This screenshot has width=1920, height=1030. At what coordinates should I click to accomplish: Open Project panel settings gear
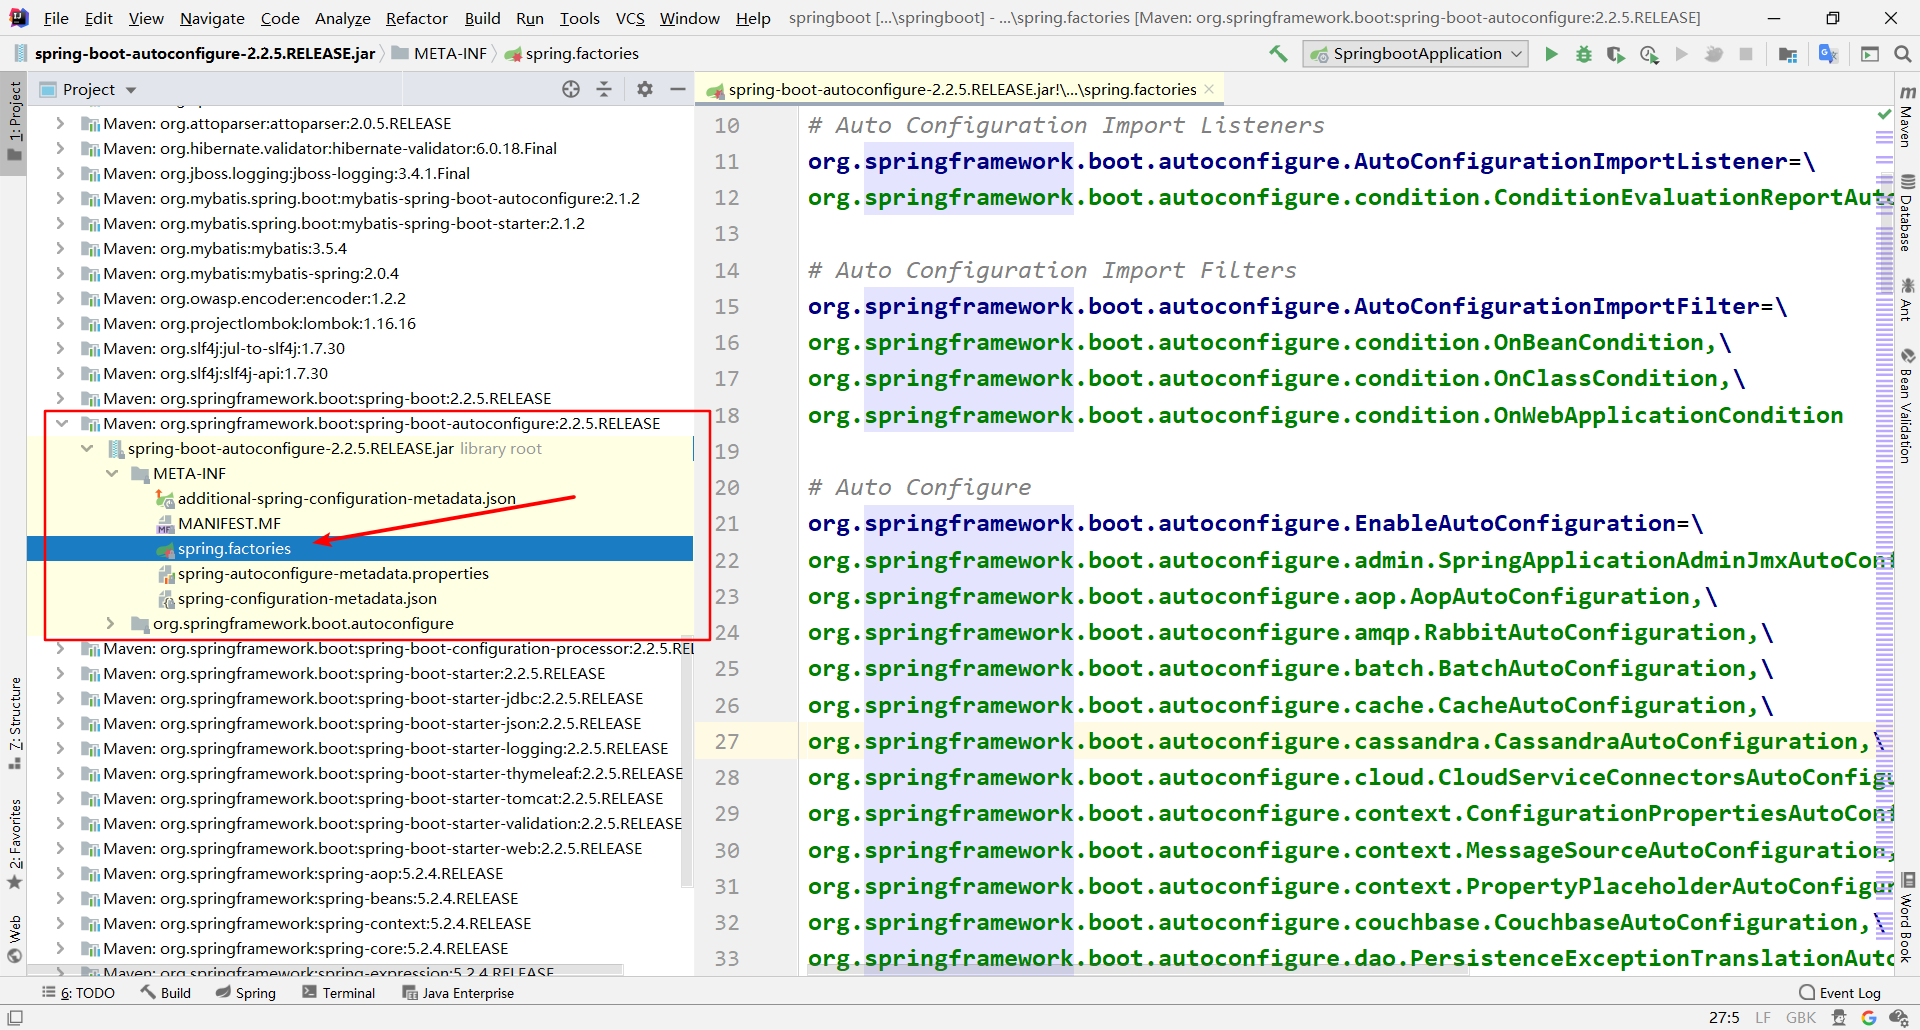pyautogui.click(x=645, y=89)
